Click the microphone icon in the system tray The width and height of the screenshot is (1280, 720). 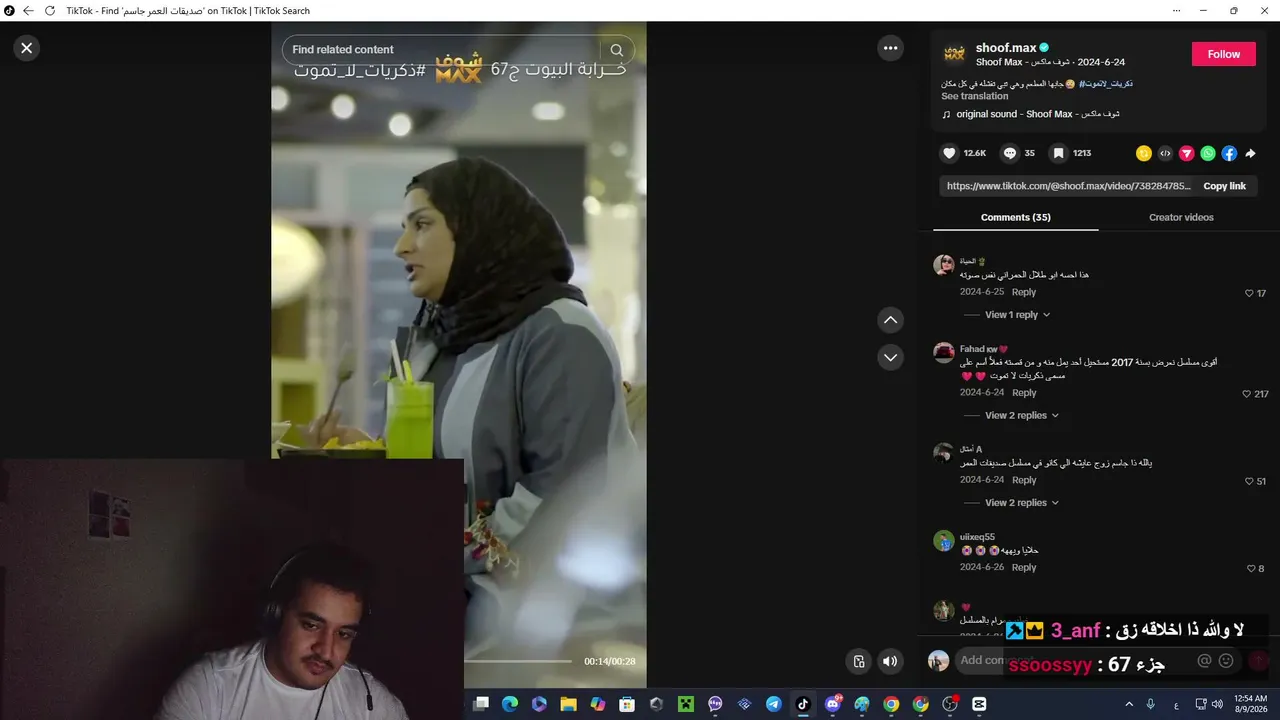1151,704
